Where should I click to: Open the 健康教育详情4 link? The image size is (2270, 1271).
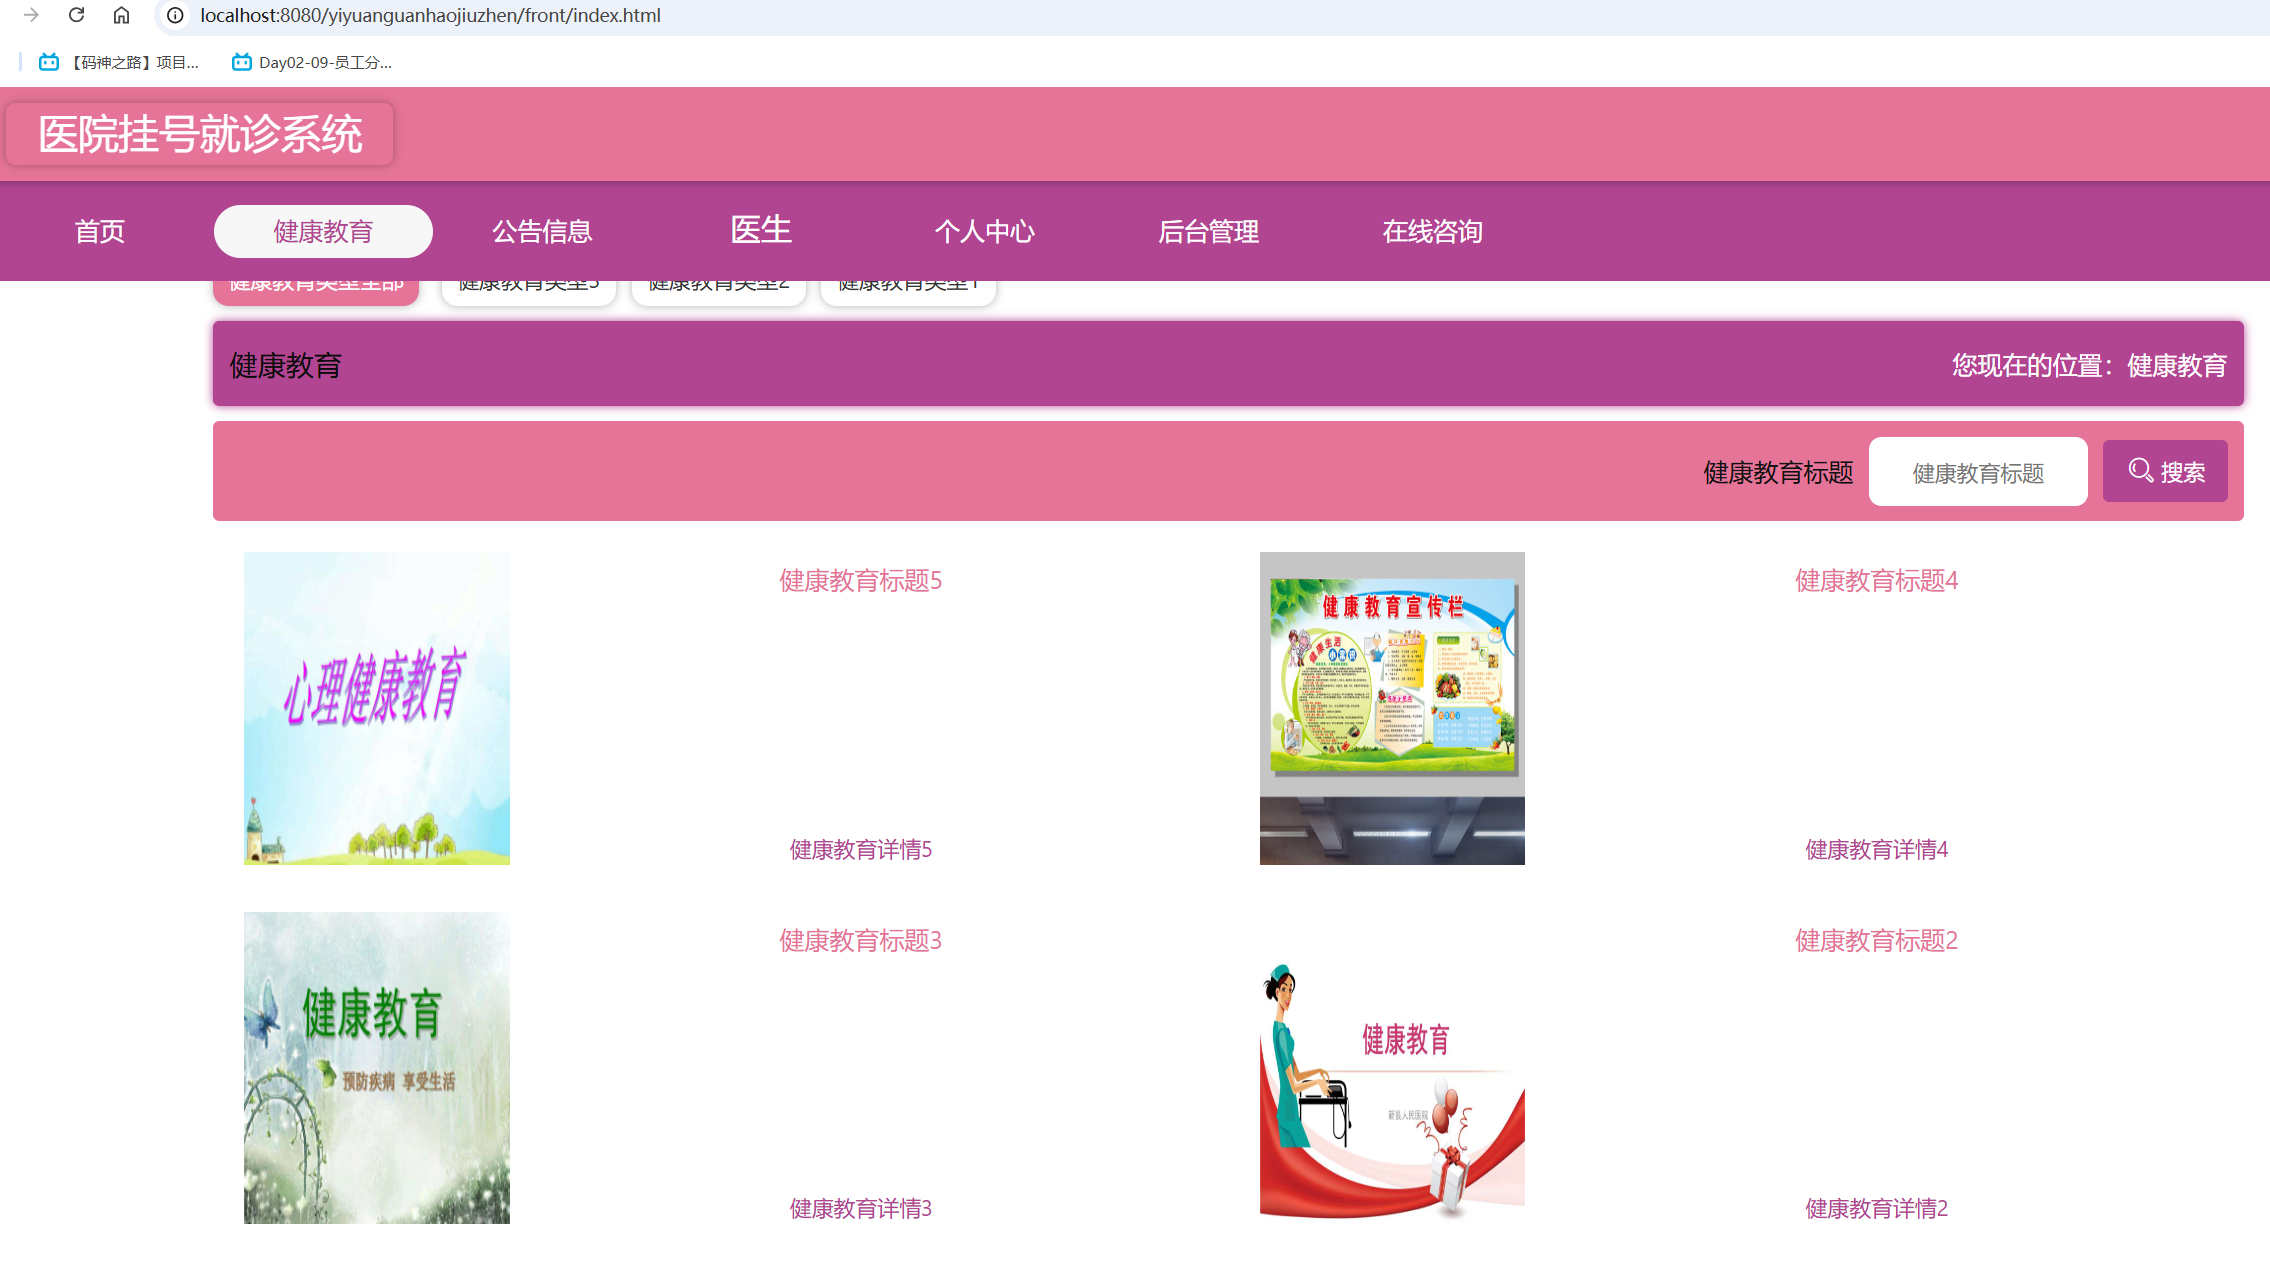(x=1874, y=850)
